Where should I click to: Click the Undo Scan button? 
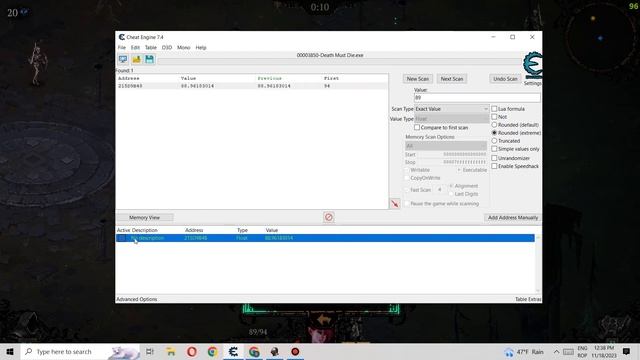click(x=505, y=79)
